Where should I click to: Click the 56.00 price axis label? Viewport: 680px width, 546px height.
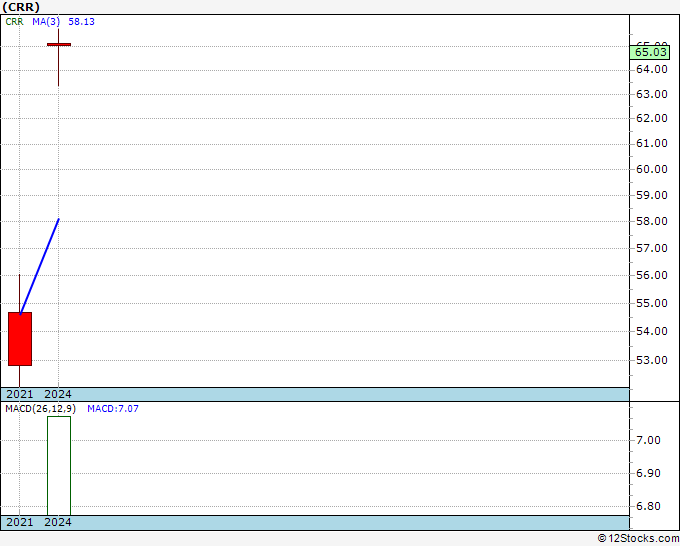click(x=651, y=275)
